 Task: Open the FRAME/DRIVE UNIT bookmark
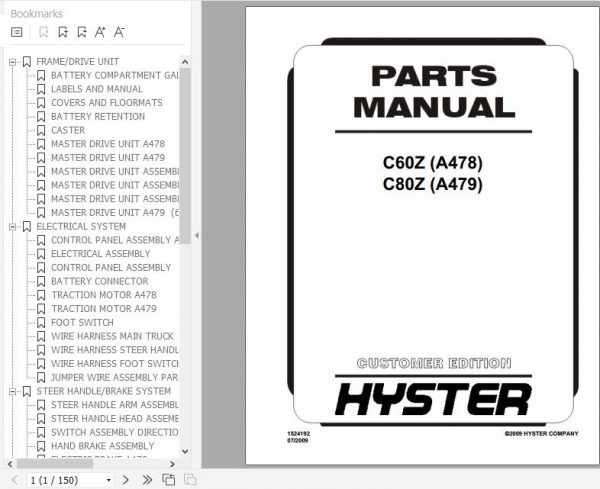[x=77, y=62]
